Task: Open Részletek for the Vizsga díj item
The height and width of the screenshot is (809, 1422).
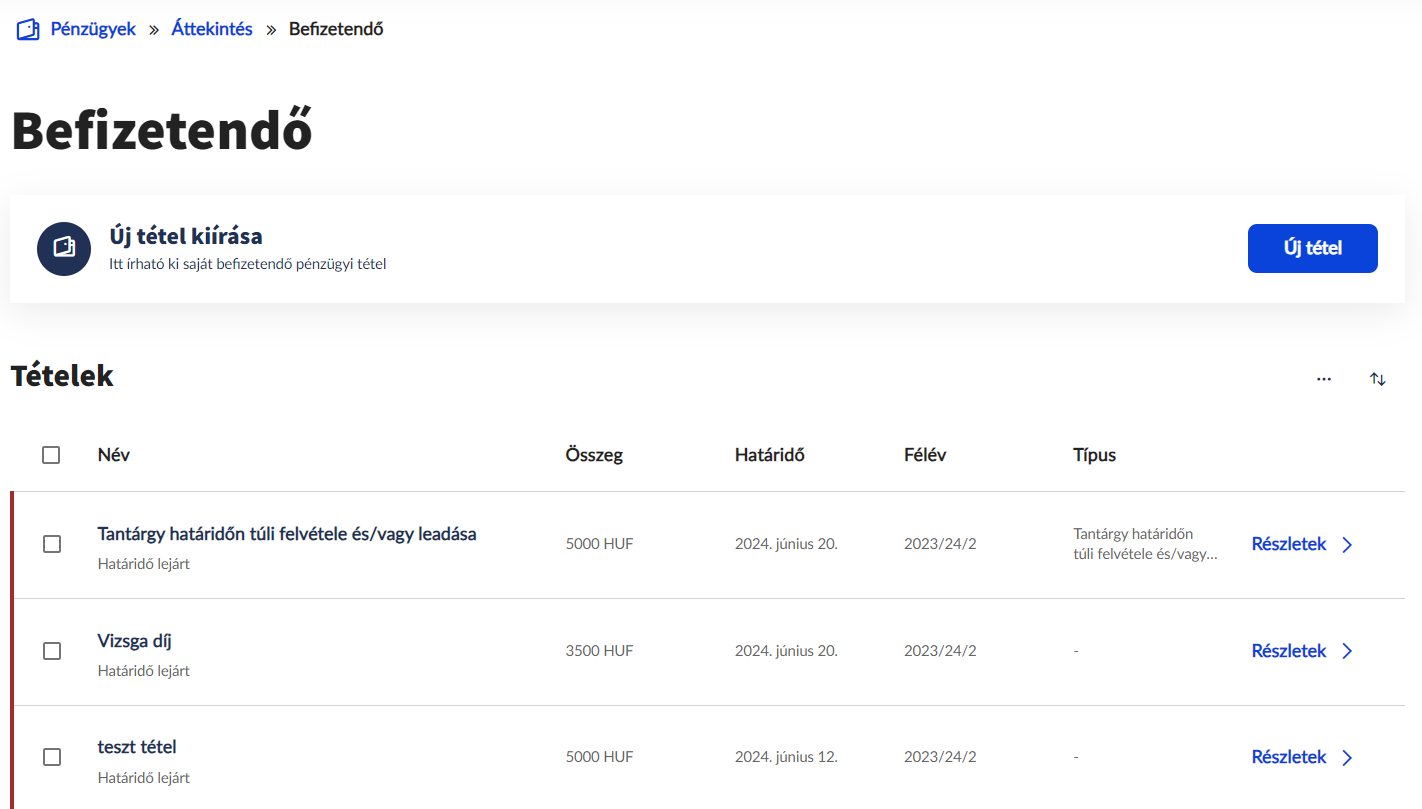Action: pos(1288,651)
